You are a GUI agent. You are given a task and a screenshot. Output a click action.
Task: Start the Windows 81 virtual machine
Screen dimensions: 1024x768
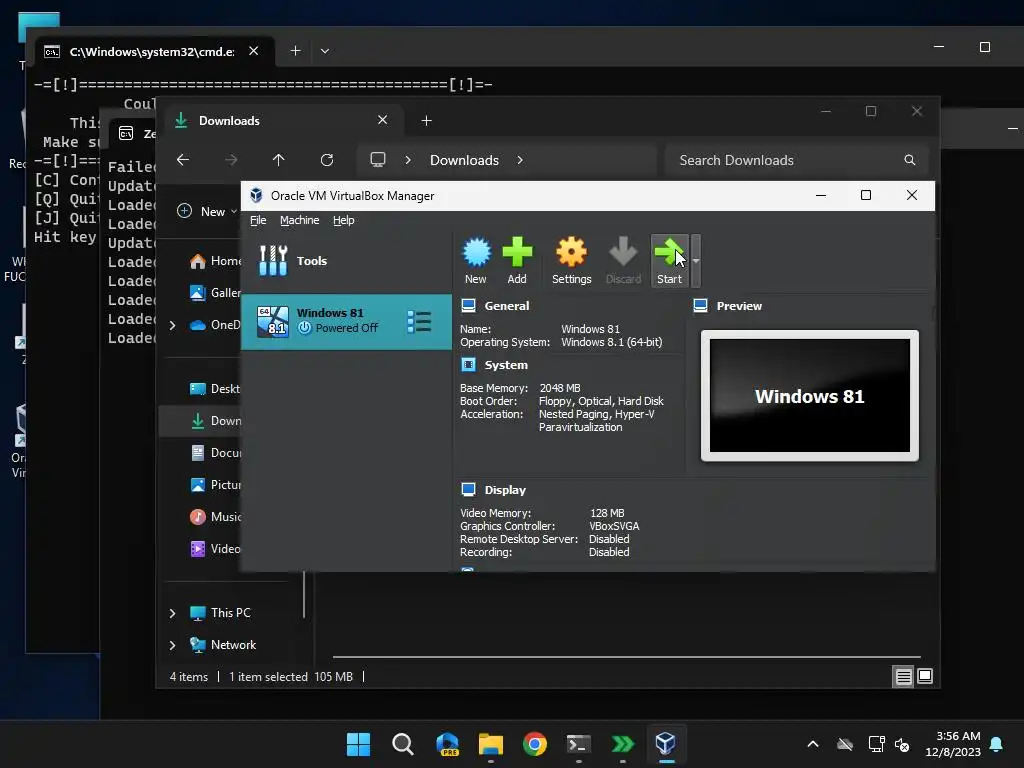[x=669, y=260]
